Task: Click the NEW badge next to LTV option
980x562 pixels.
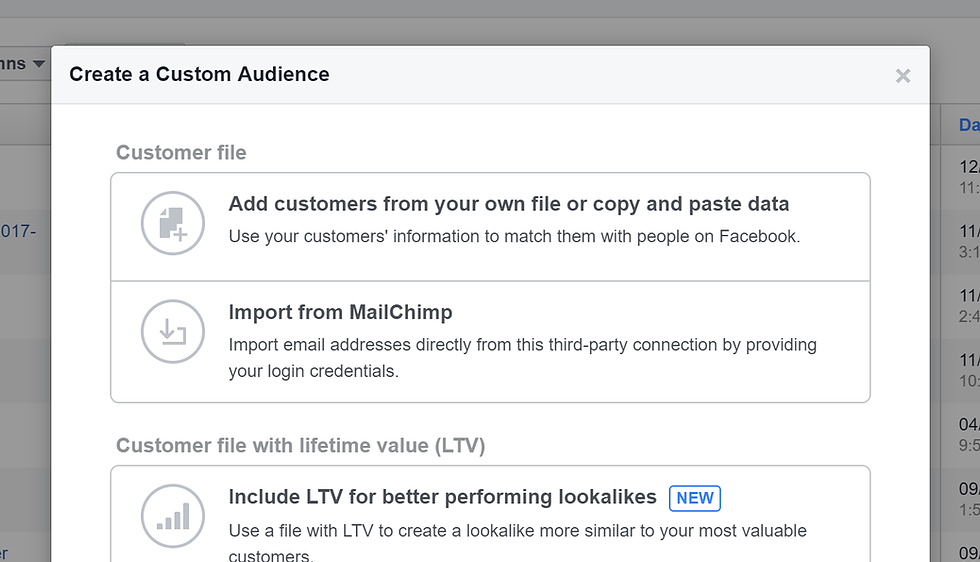Action: (694, 498)
